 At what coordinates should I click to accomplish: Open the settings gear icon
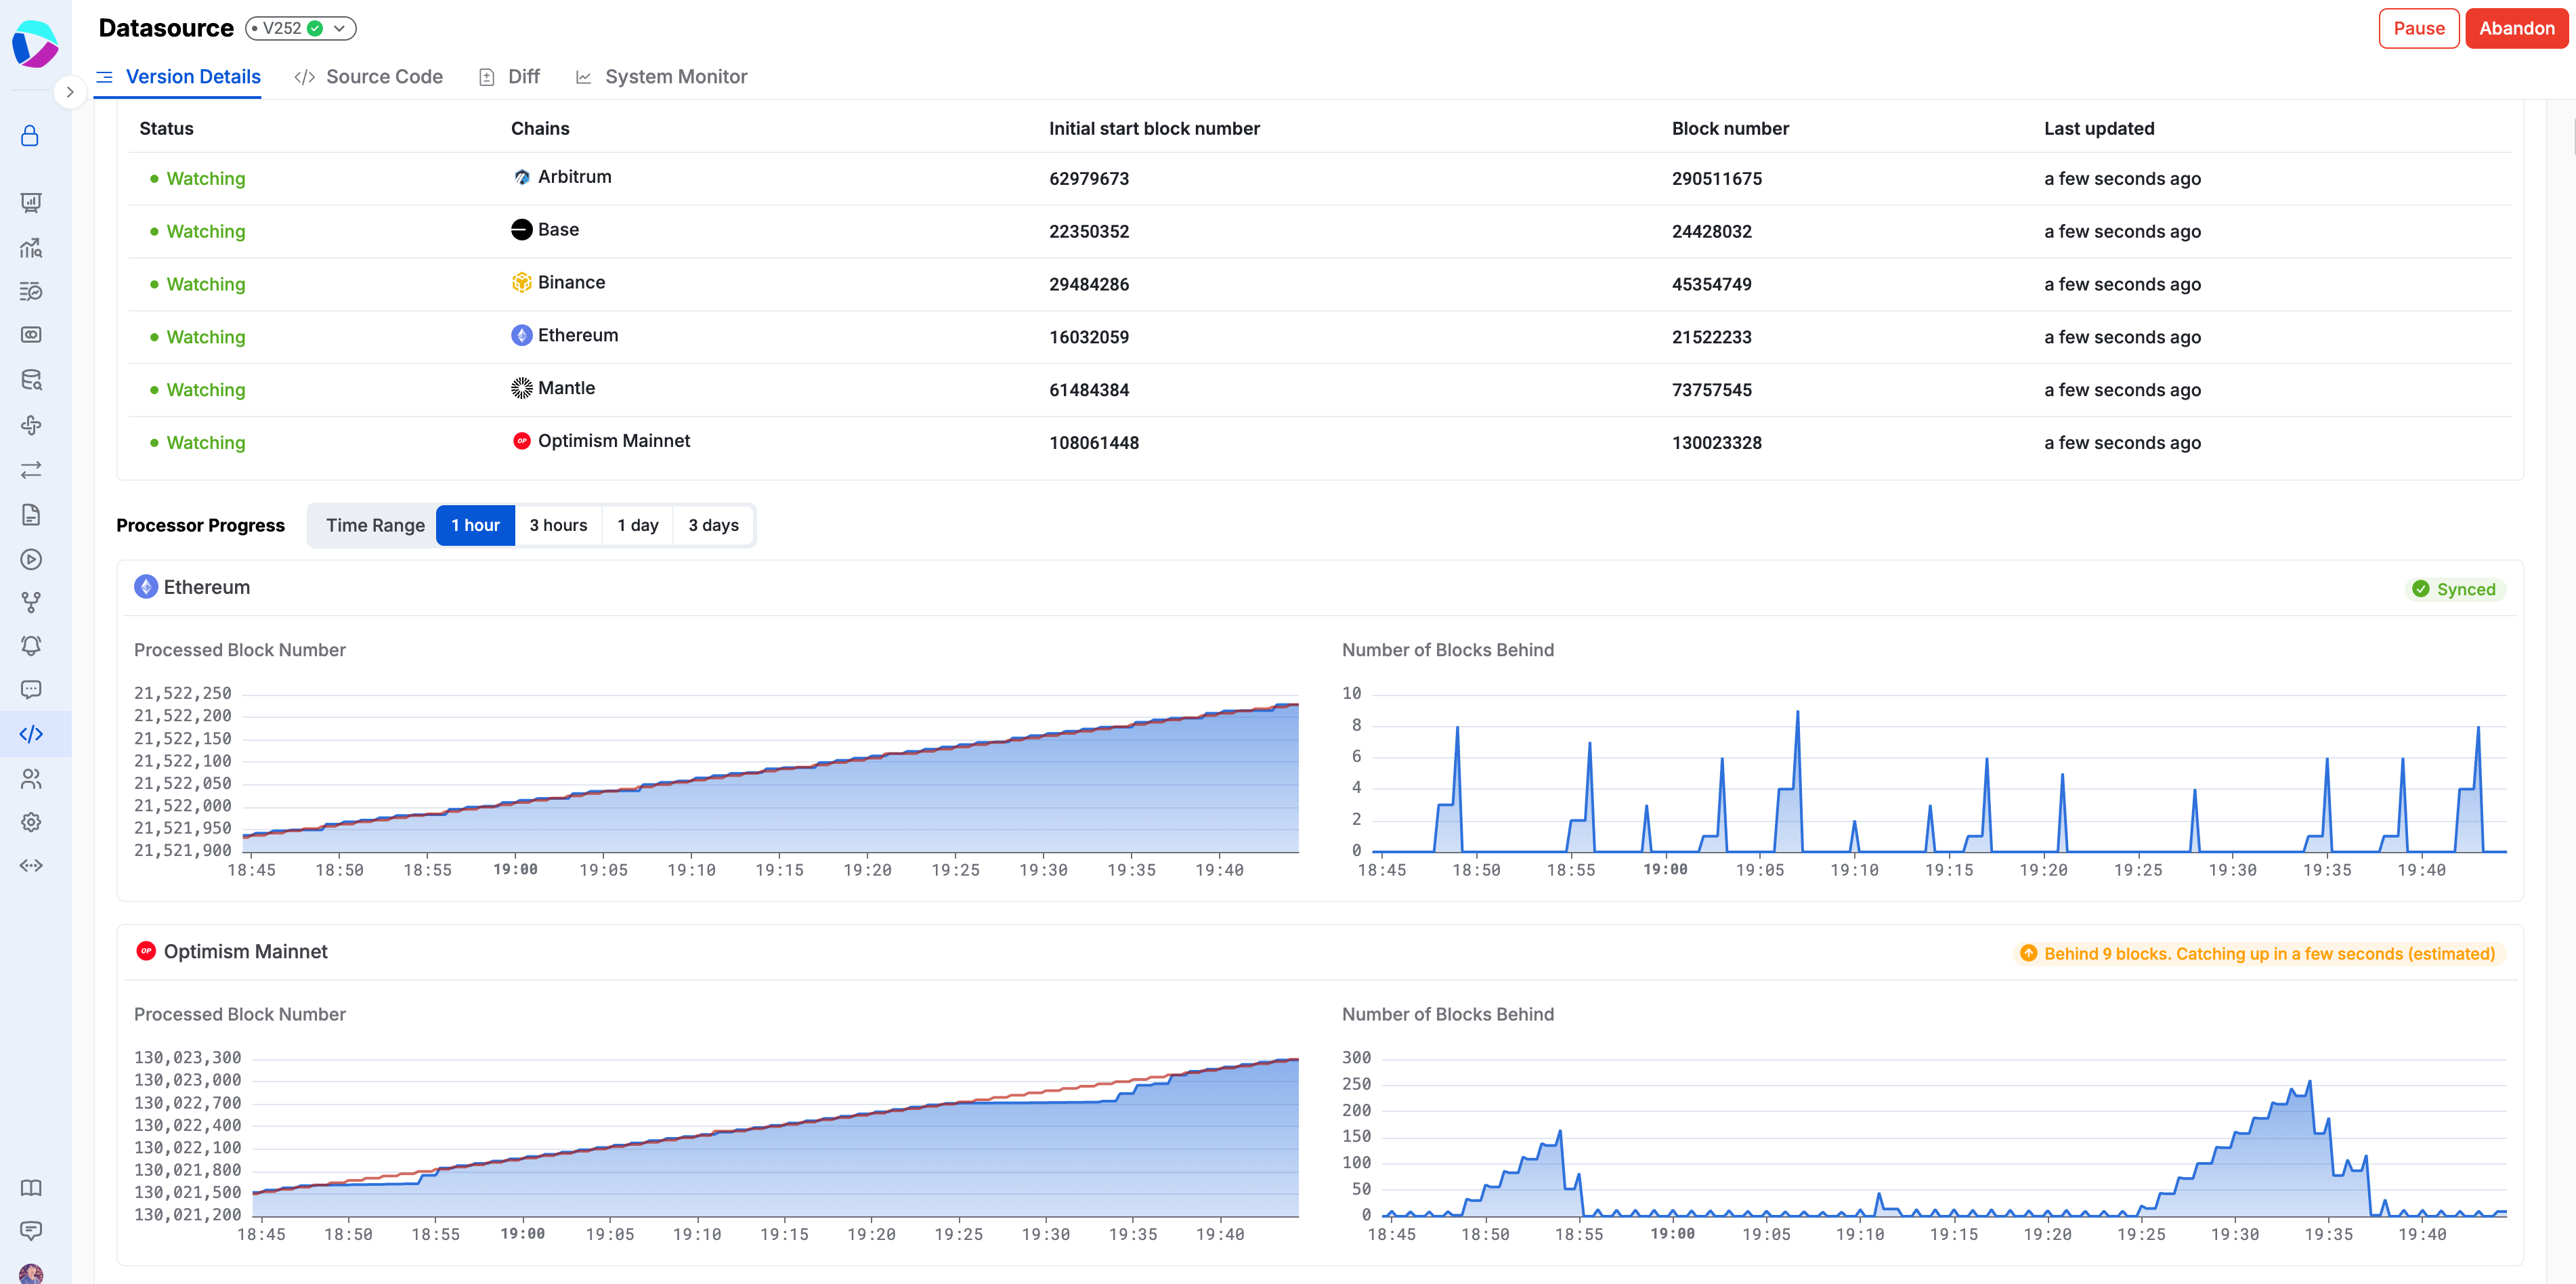pos(31,822)
